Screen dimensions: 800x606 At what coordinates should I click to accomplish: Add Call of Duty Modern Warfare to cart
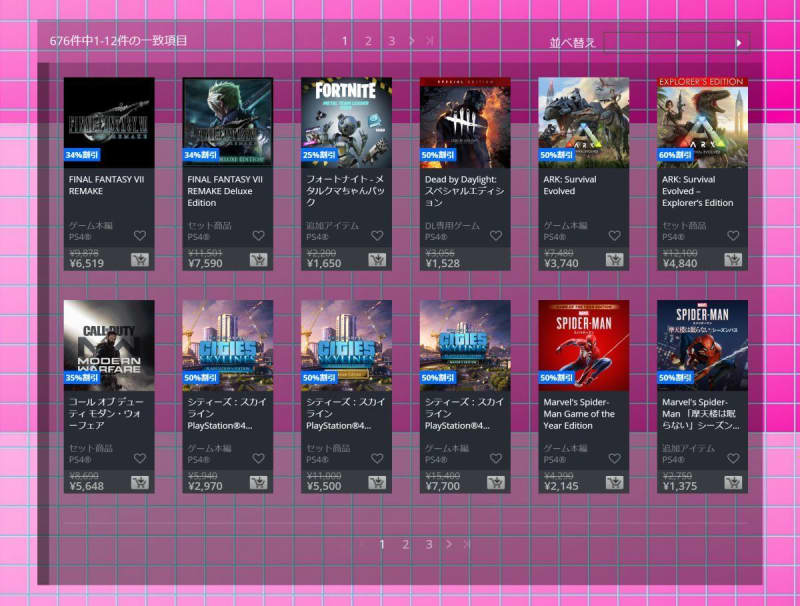tap(139, 483)
